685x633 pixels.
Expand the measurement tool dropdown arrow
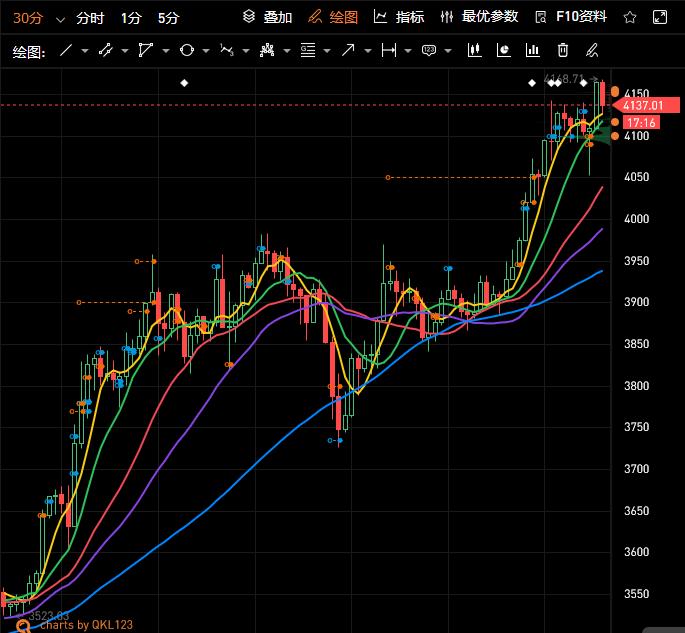click(x=408, y=50)
